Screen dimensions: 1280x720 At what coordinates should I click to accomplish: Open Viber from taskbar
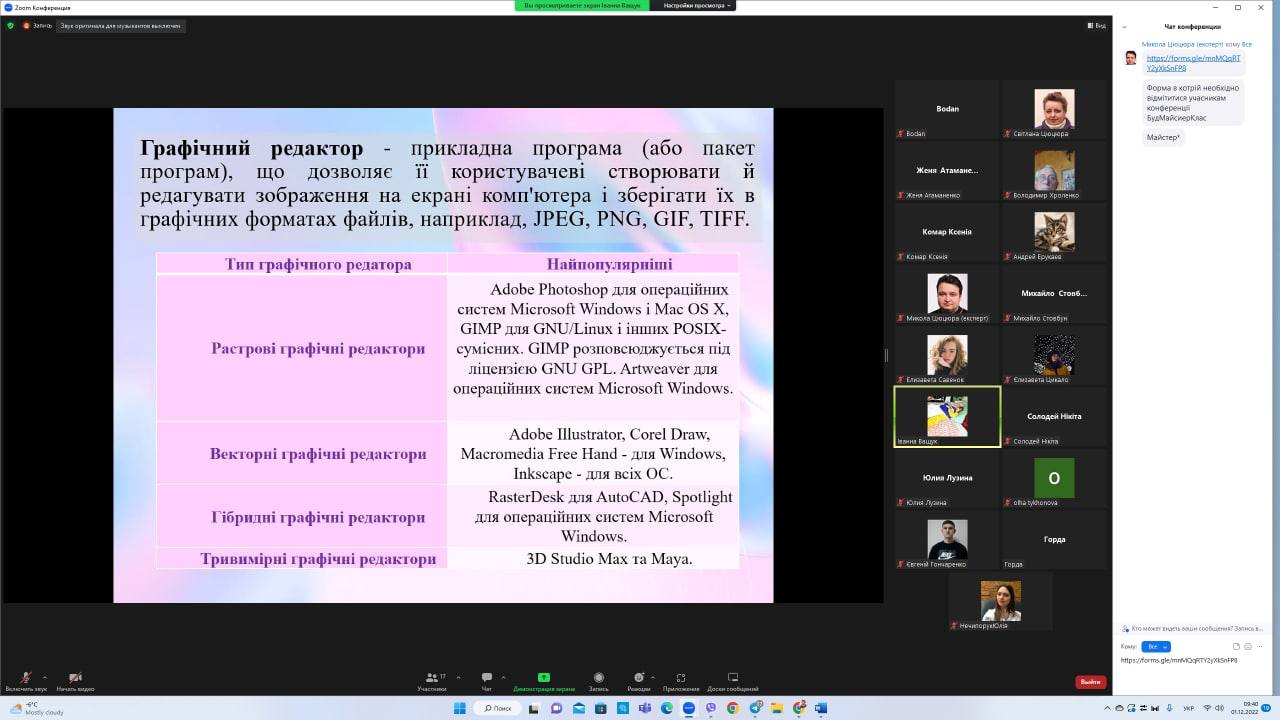click(x=710, y=708)
